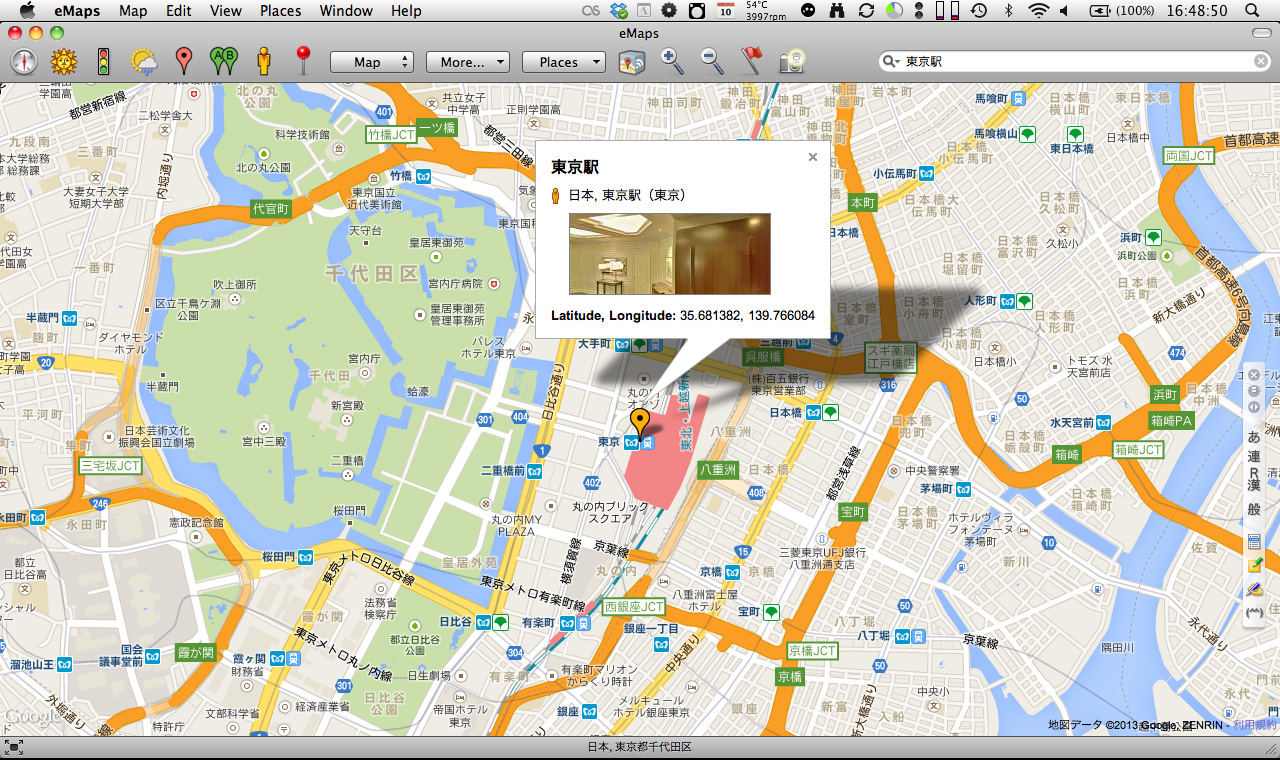
Task: Click the Wi-Fi status icon
Action: (1038, 11)
